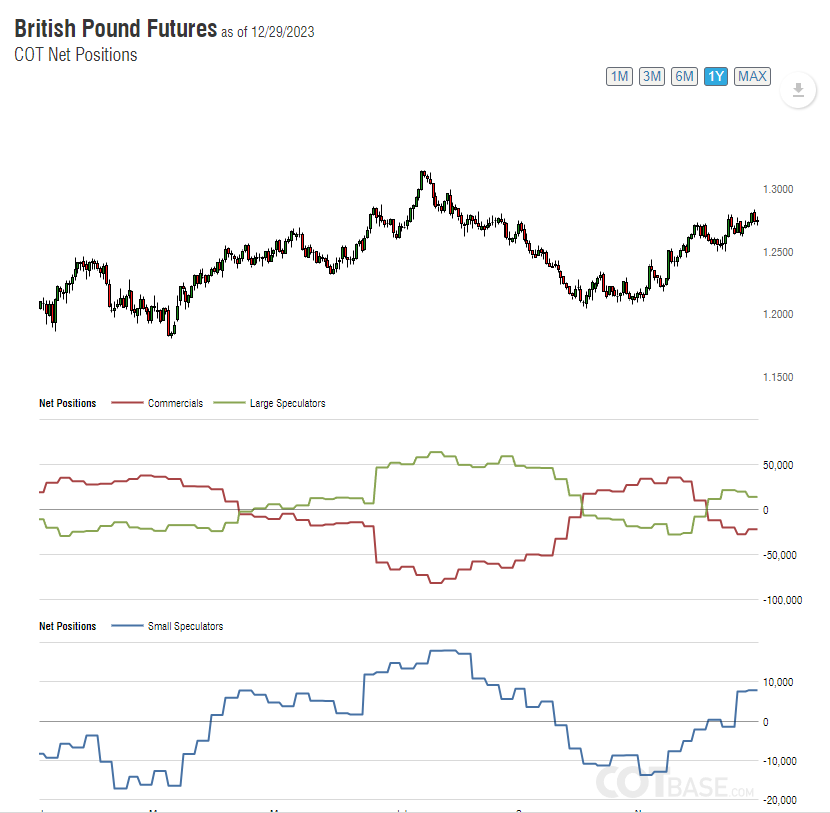Show the 6M time range
Viewport: 830px width, 813px height.
click(684, 76)
